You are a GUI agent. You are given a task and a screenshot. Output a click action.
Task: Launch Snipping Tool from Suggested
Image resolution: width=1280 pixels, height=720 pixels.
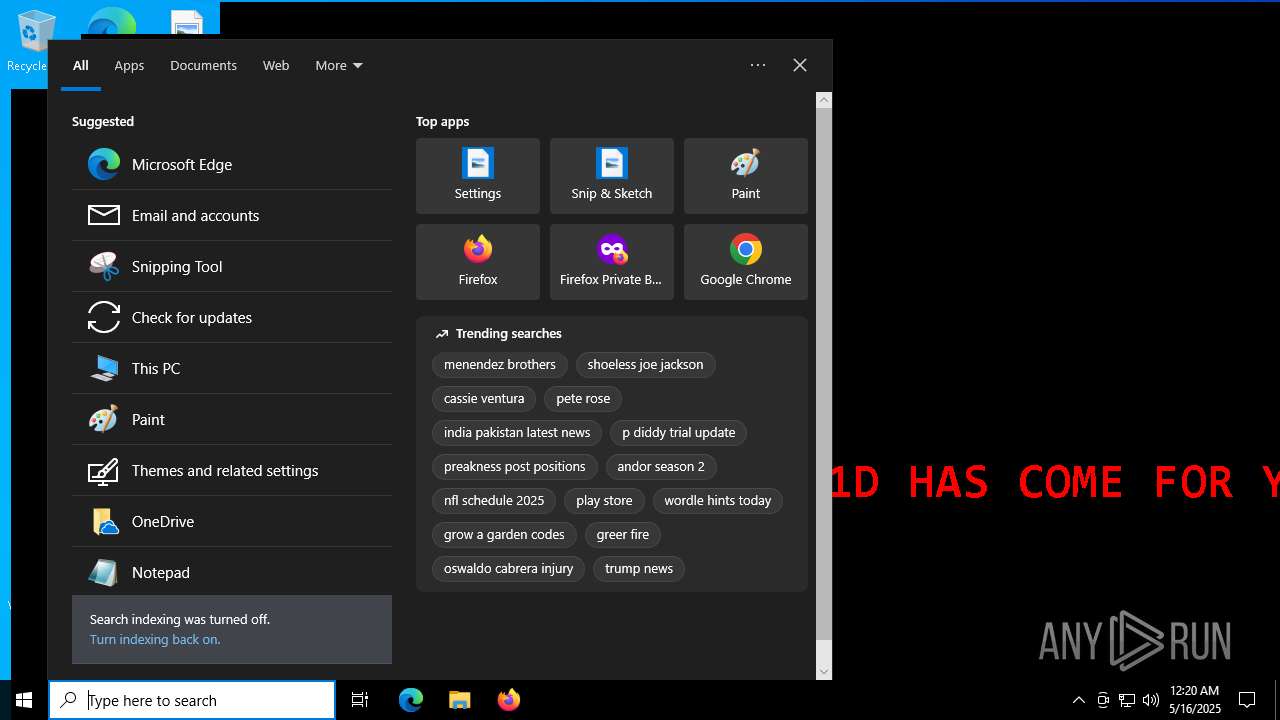tap(232, 266)
